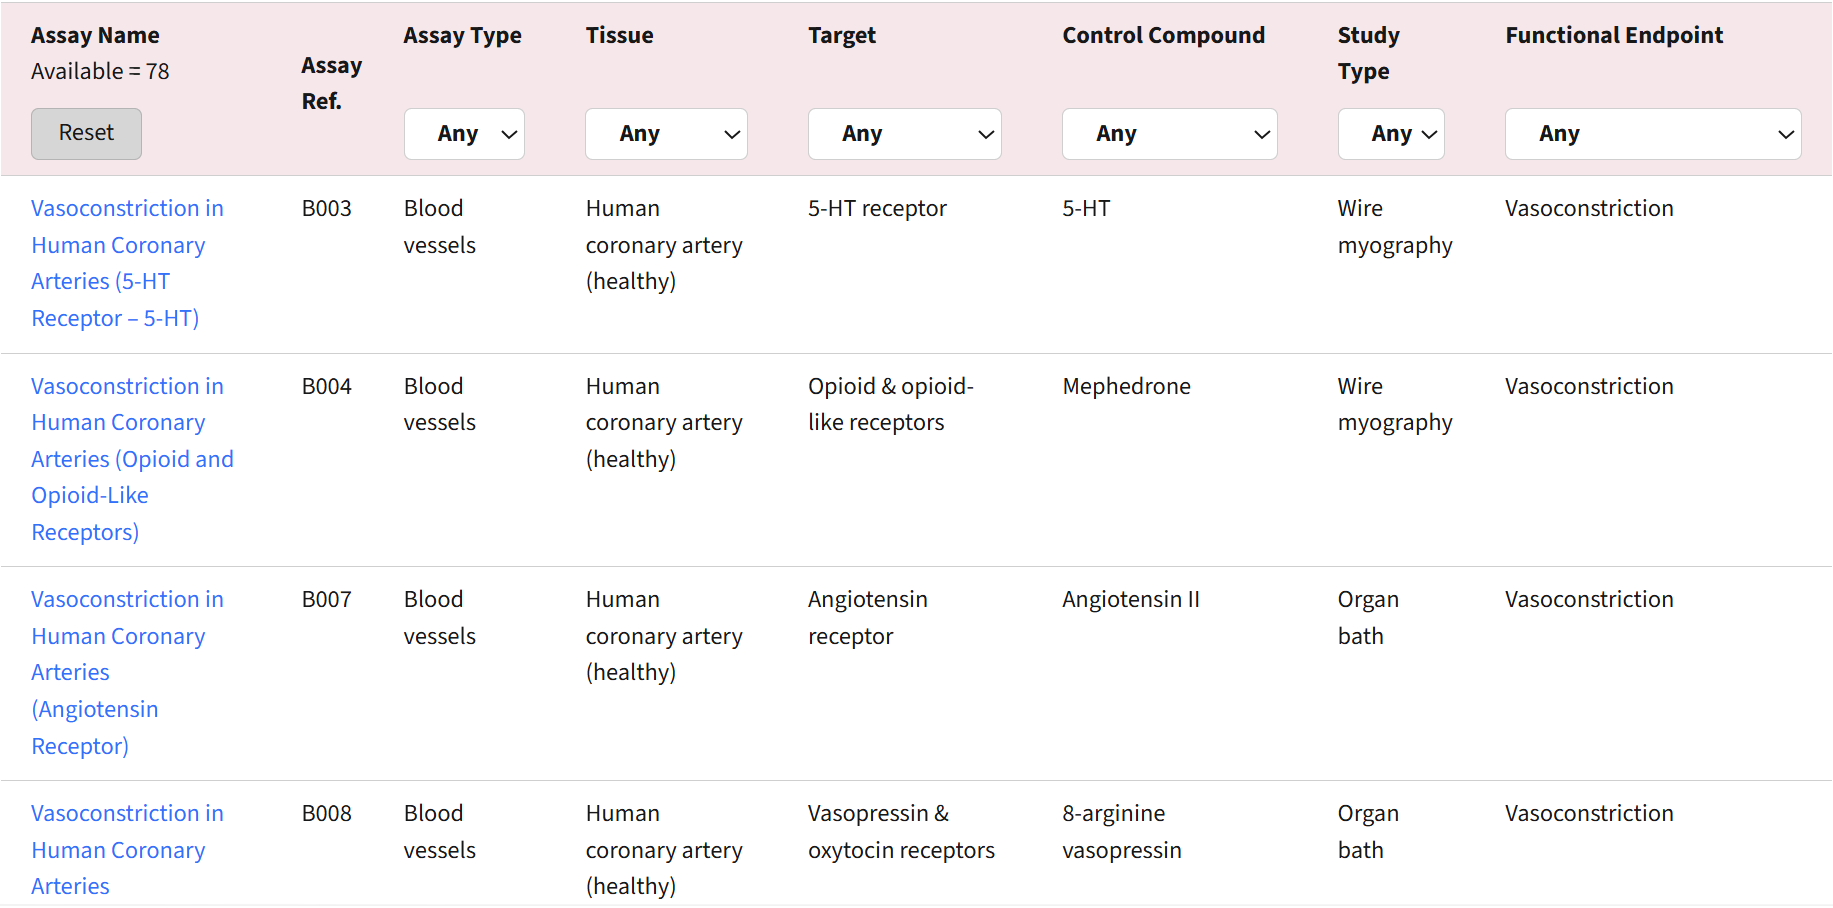Expand the Target filter dropdown
Image resolution: width=1833 pixels, height=908 pixels.
[904, 134]
